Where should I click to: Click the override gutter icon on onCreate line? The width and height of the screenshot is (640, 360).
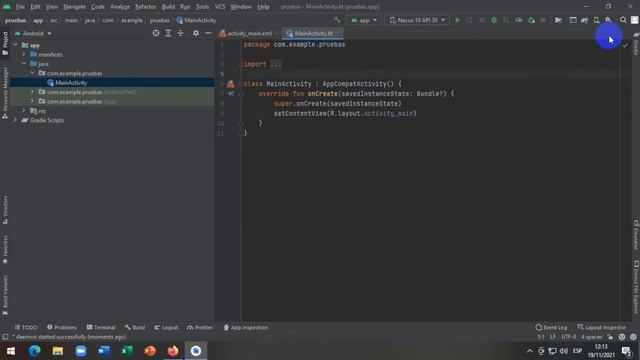point(231,94)
